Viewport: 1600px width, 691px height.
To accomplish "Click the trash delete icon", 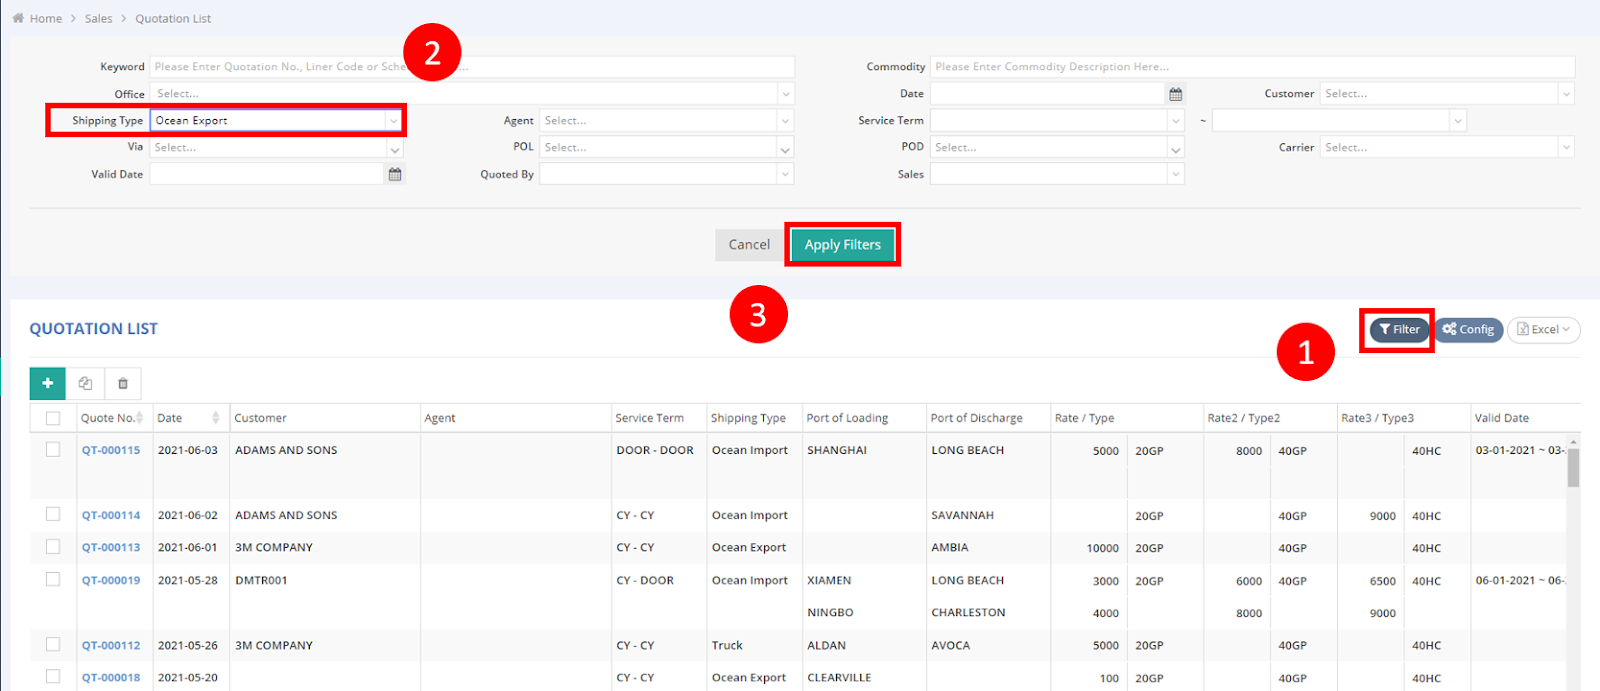I will pyautogui.click(x=123, y=384).
